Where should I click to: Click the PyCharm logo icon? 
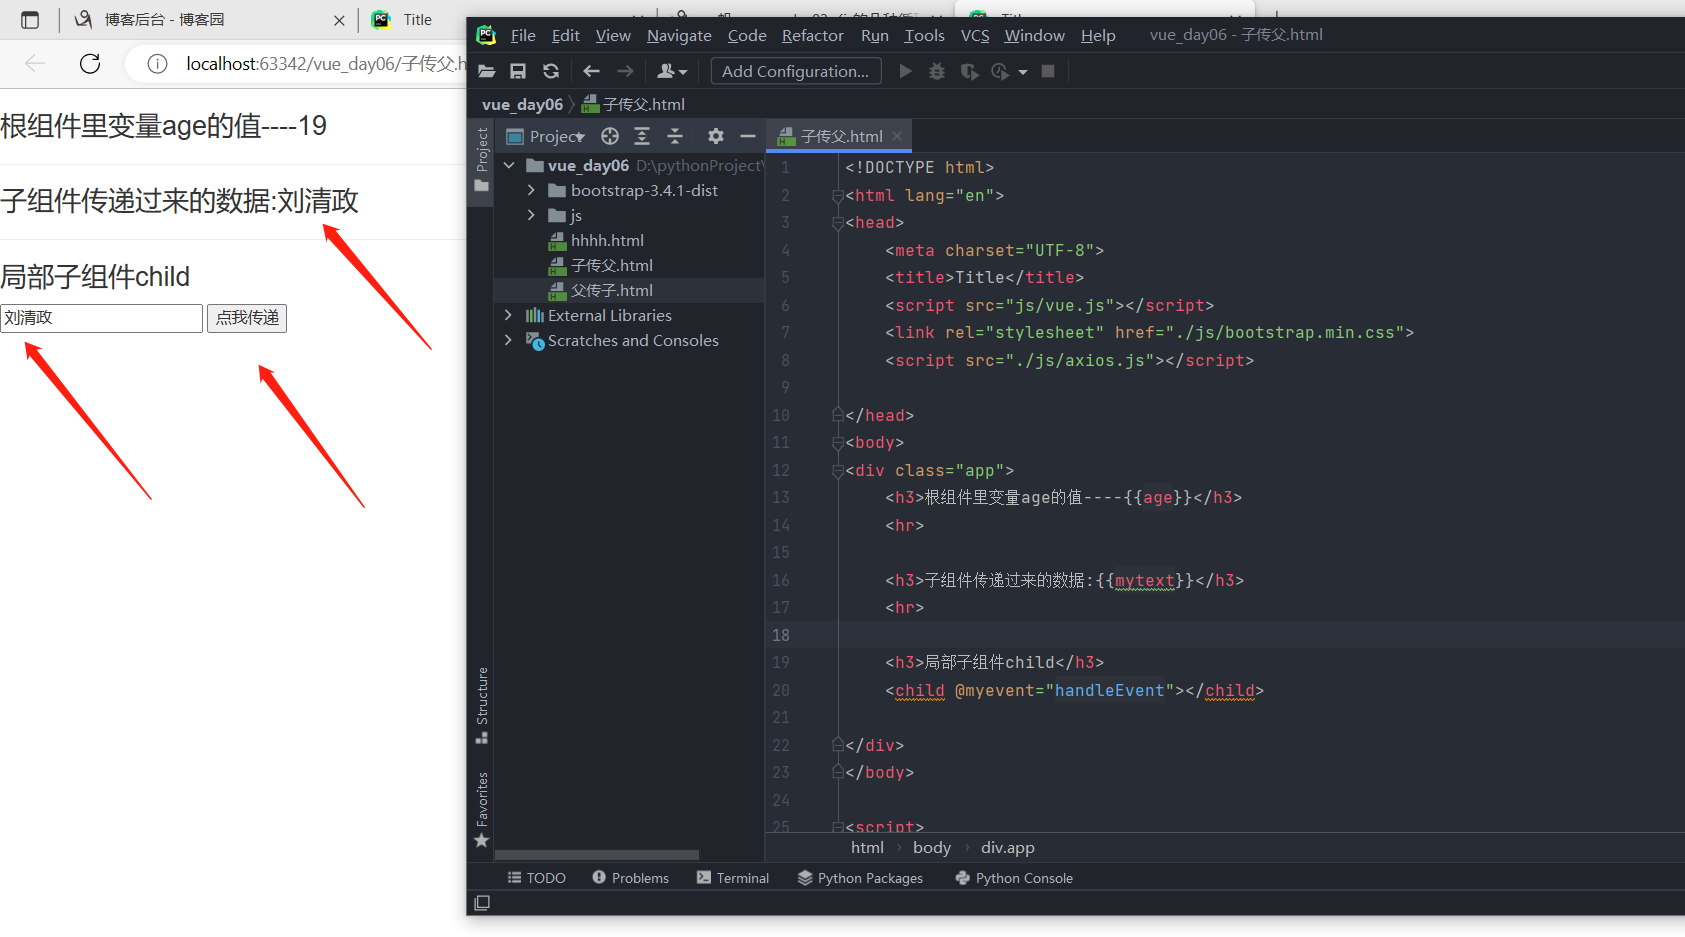[486, 35]
